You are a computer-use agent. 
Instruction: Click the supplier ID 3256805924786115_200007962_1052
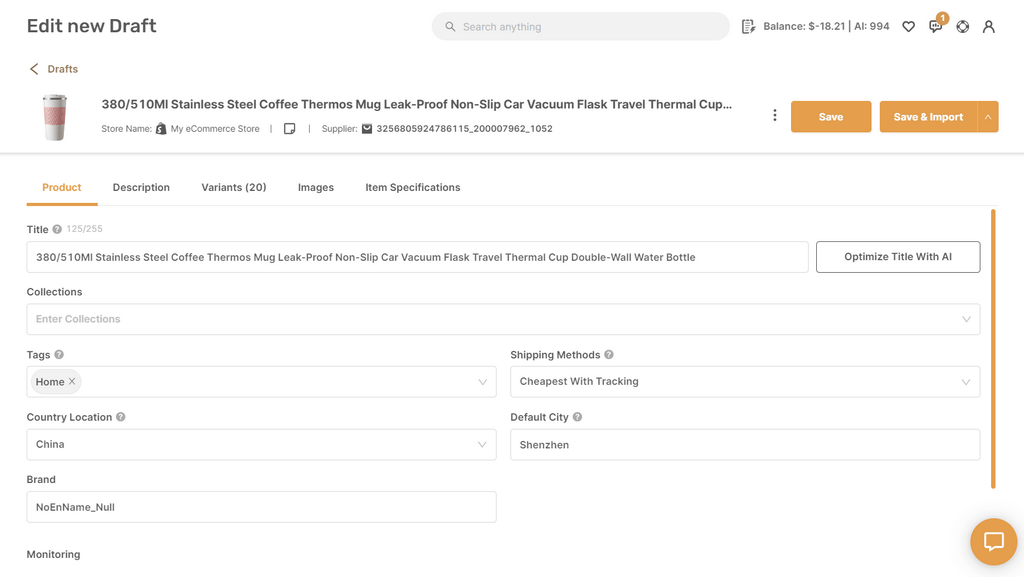(x=464, y=129)
